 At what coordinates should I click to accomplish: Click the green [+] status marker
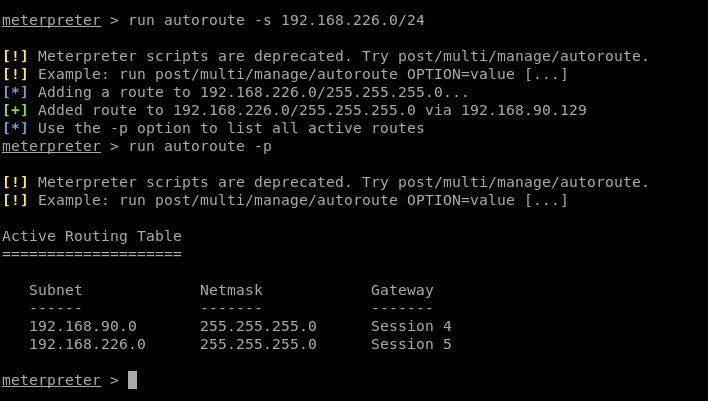pos(15,110)
